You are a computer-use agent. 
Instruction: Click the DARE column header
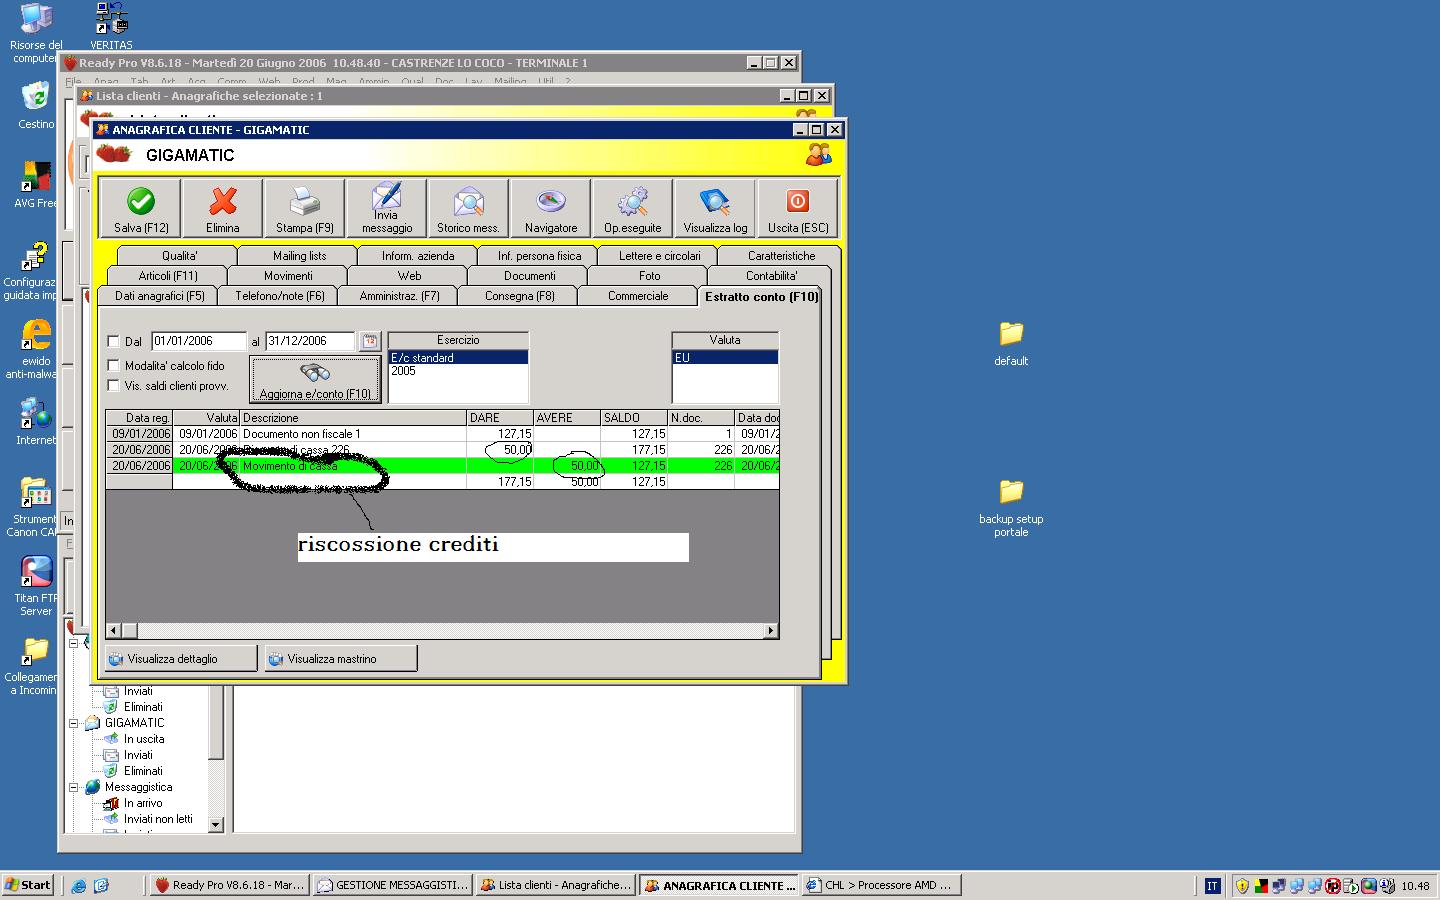[500, 418]
